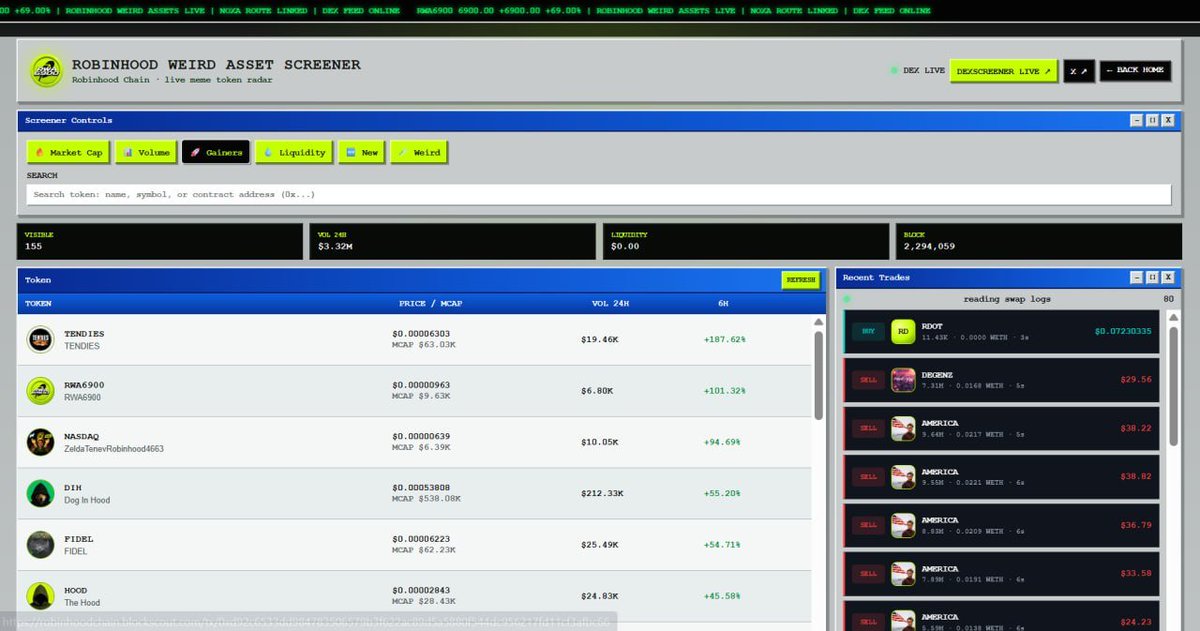Minimize the Screener Controls panel
The height and width of the screenshot is (631, 1200).
1136,120
